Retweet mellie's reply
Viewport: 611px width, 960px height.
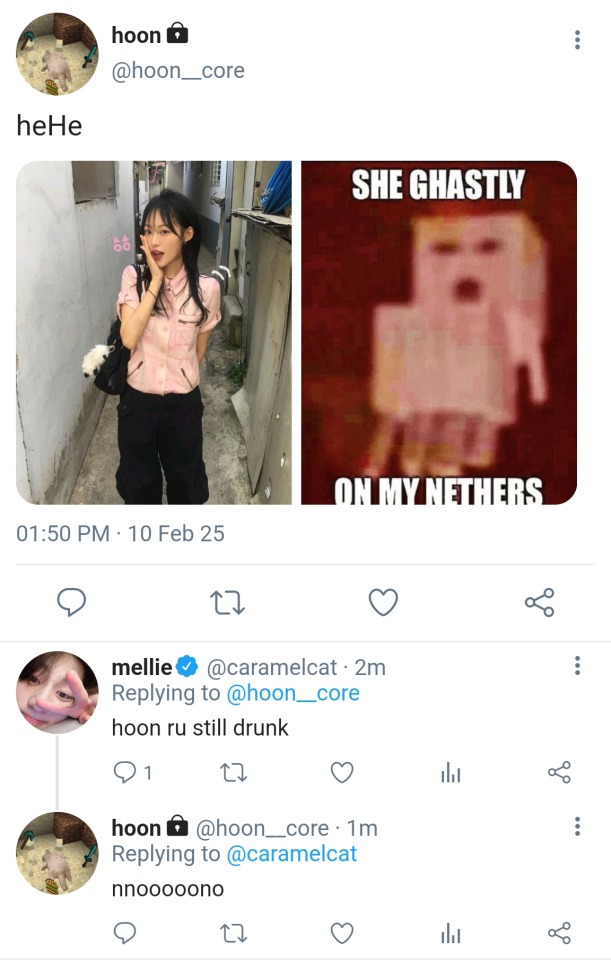coord(230,772)
